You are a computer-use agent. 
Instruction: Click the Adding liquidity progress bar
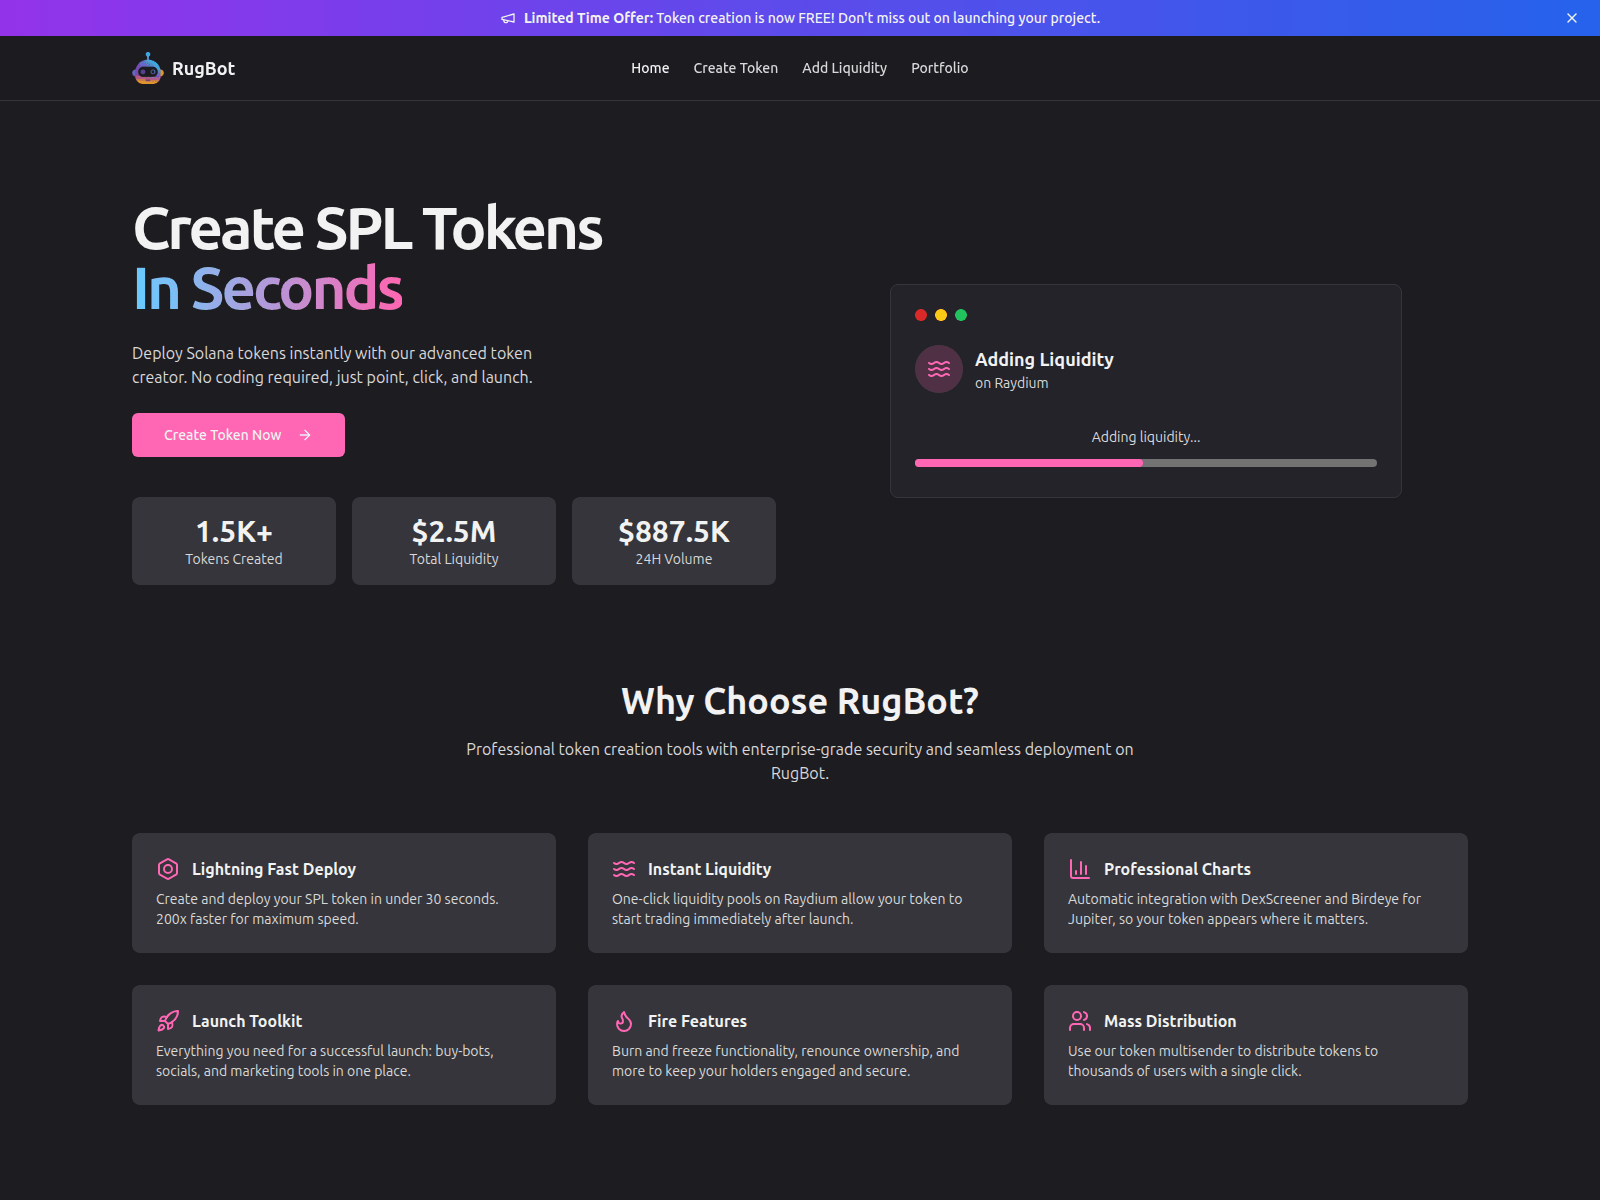(1146, 463)
